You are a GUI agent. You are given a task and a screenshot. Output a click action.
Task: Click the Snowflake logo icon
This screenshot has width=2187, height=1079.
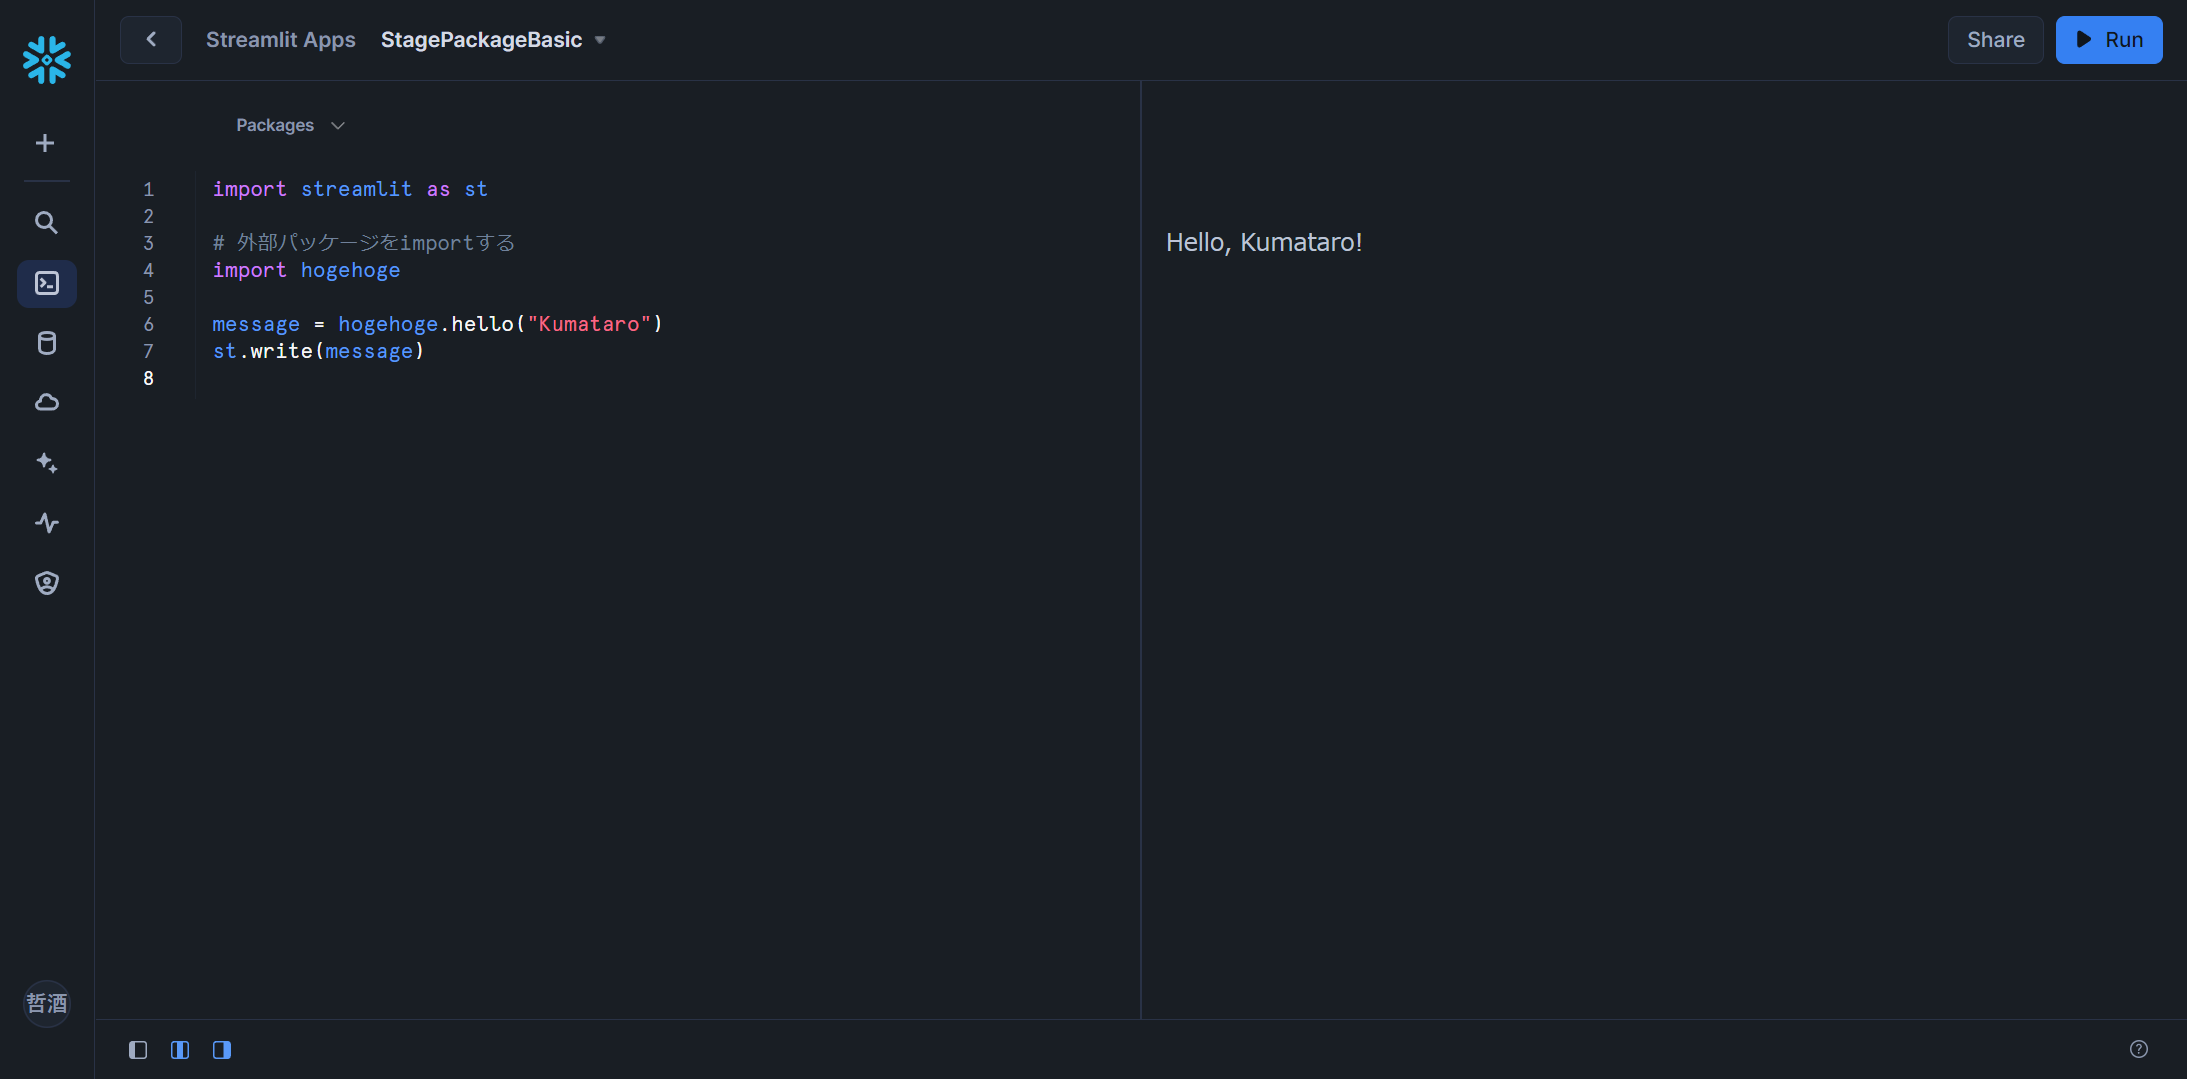[46, 60]
